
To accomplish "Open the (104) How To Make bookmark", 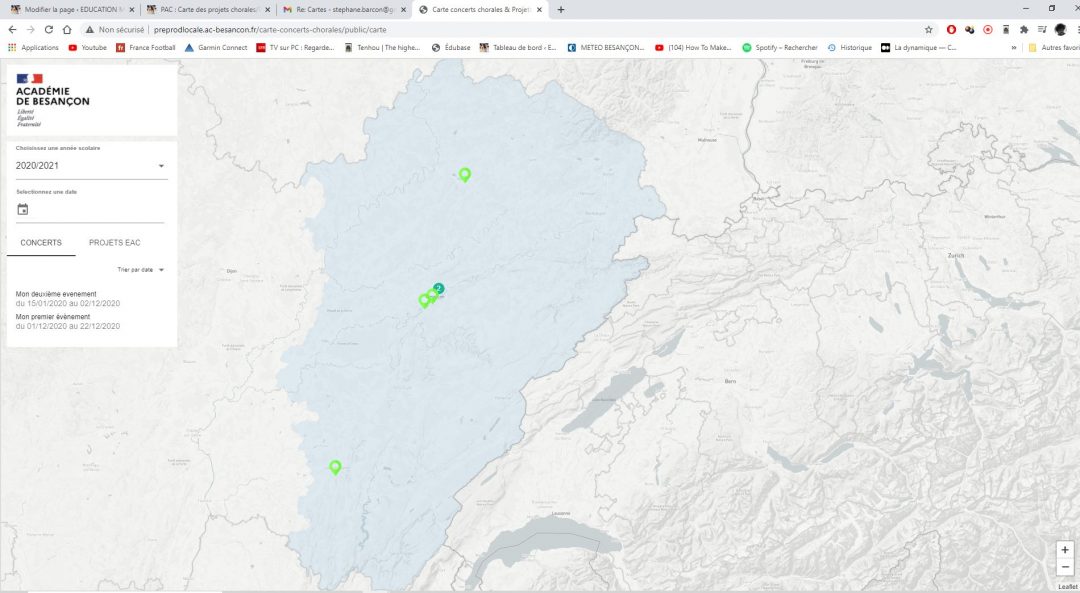I will [693, 48].
